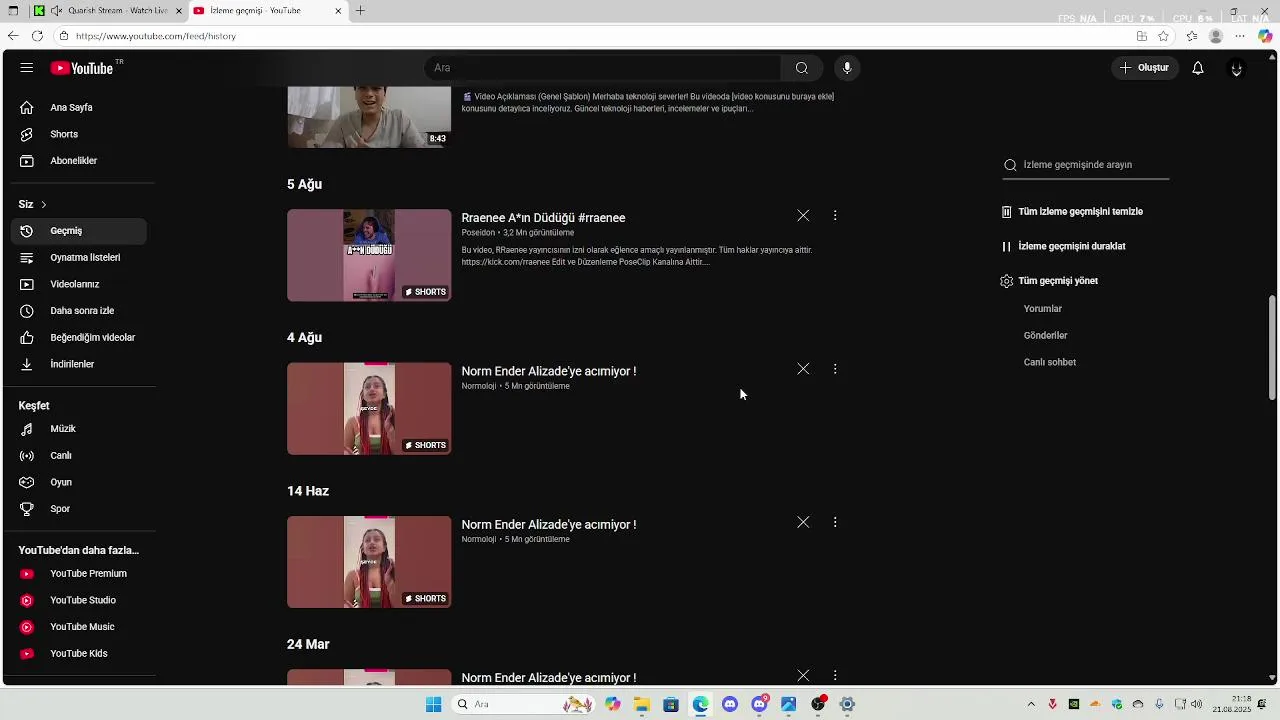Click 4 Ağu Norm Ender thumbnail
The height and width of the screenshot is (720, 1280).
[369, 408]
